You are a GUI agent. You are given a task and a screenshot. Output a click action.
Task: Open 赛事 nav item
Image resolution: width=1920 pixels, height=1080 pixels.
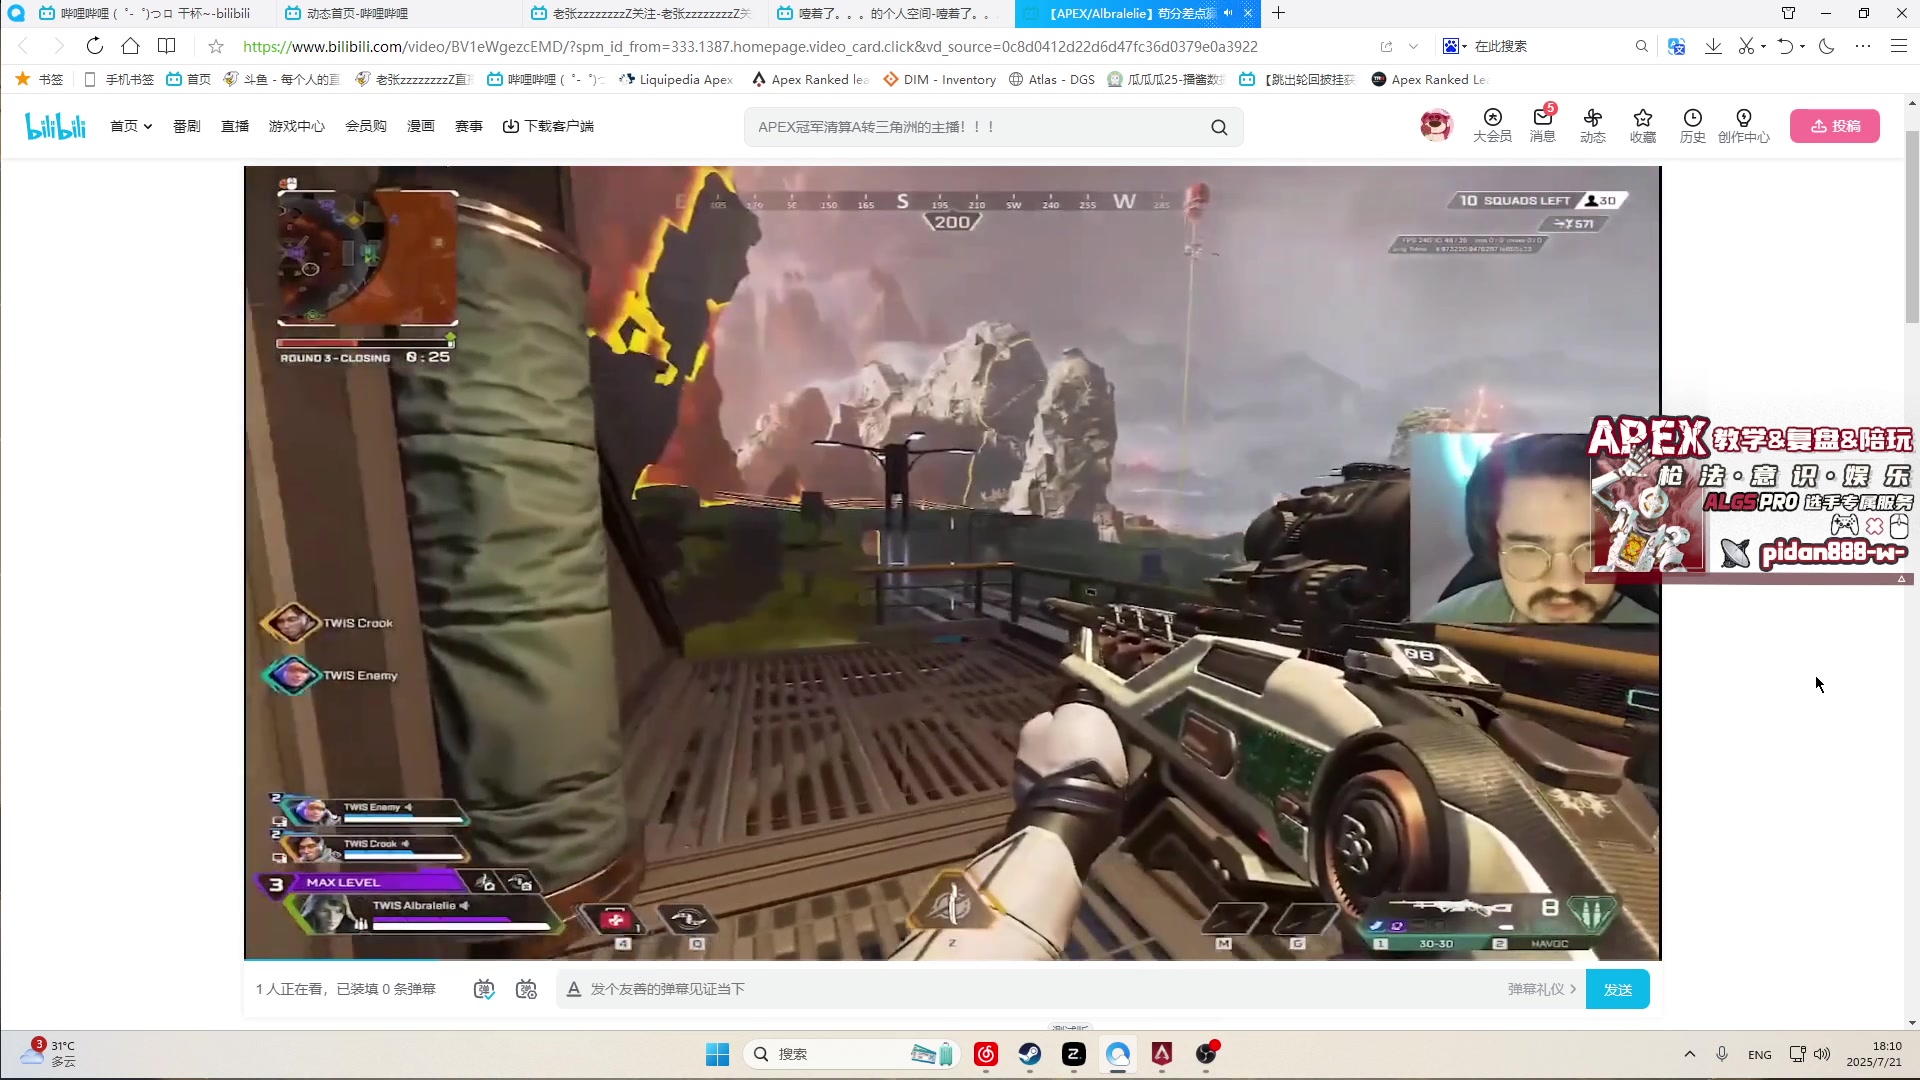[469, 126]
